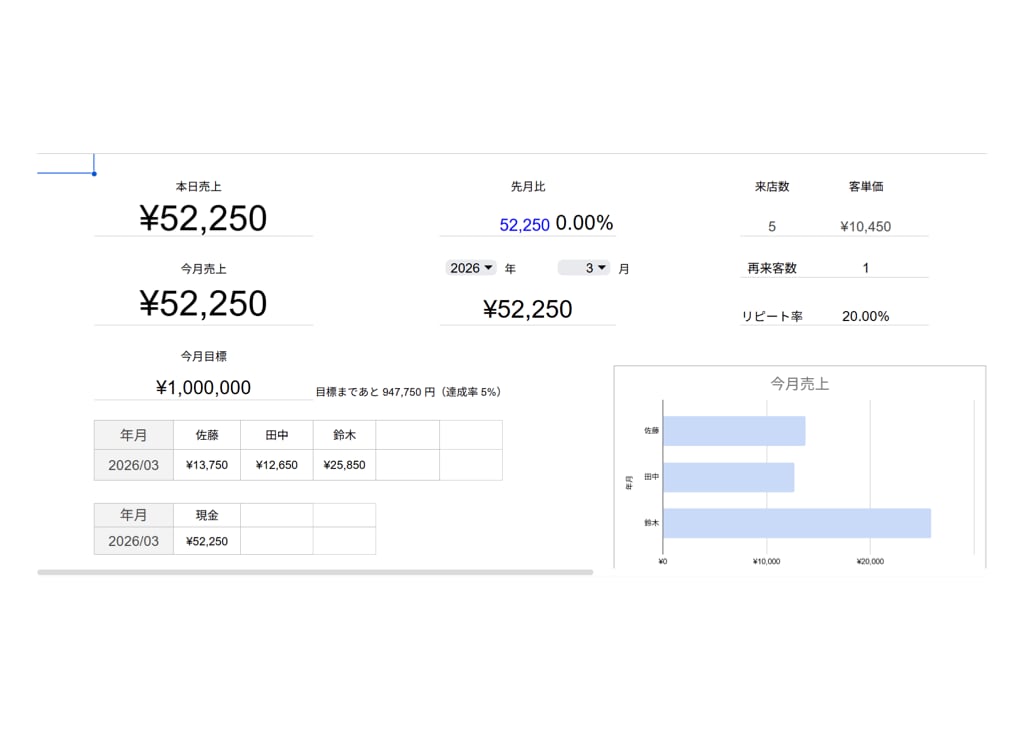Select the 2026/03 cell in the 現金 table
Image resolution: width=1024 pixels, height=730 pixels.
(134, 541)
